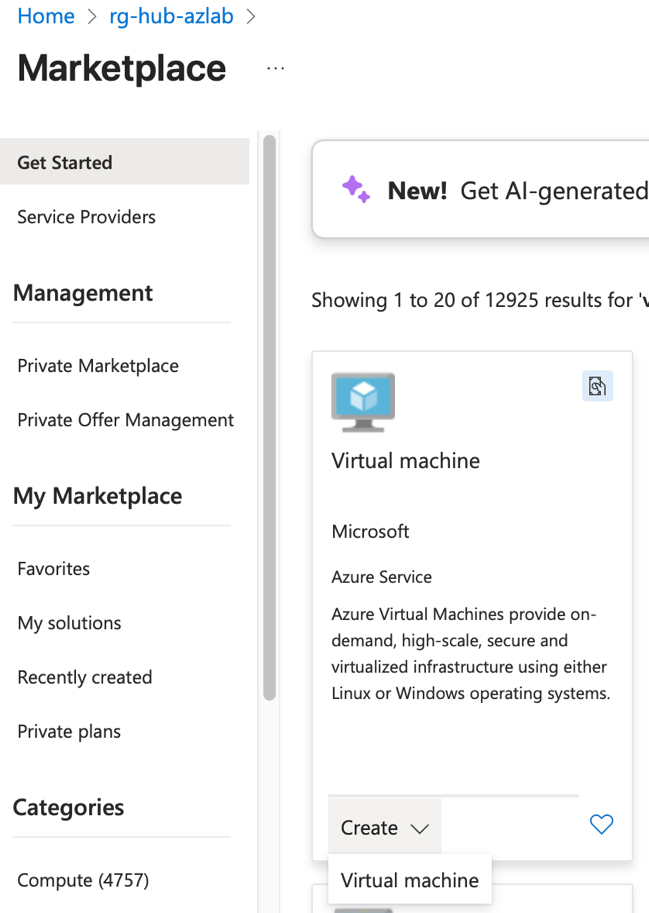Expand the Create dropdown chevron
This screenshot has height=913, width=649.
420,828
